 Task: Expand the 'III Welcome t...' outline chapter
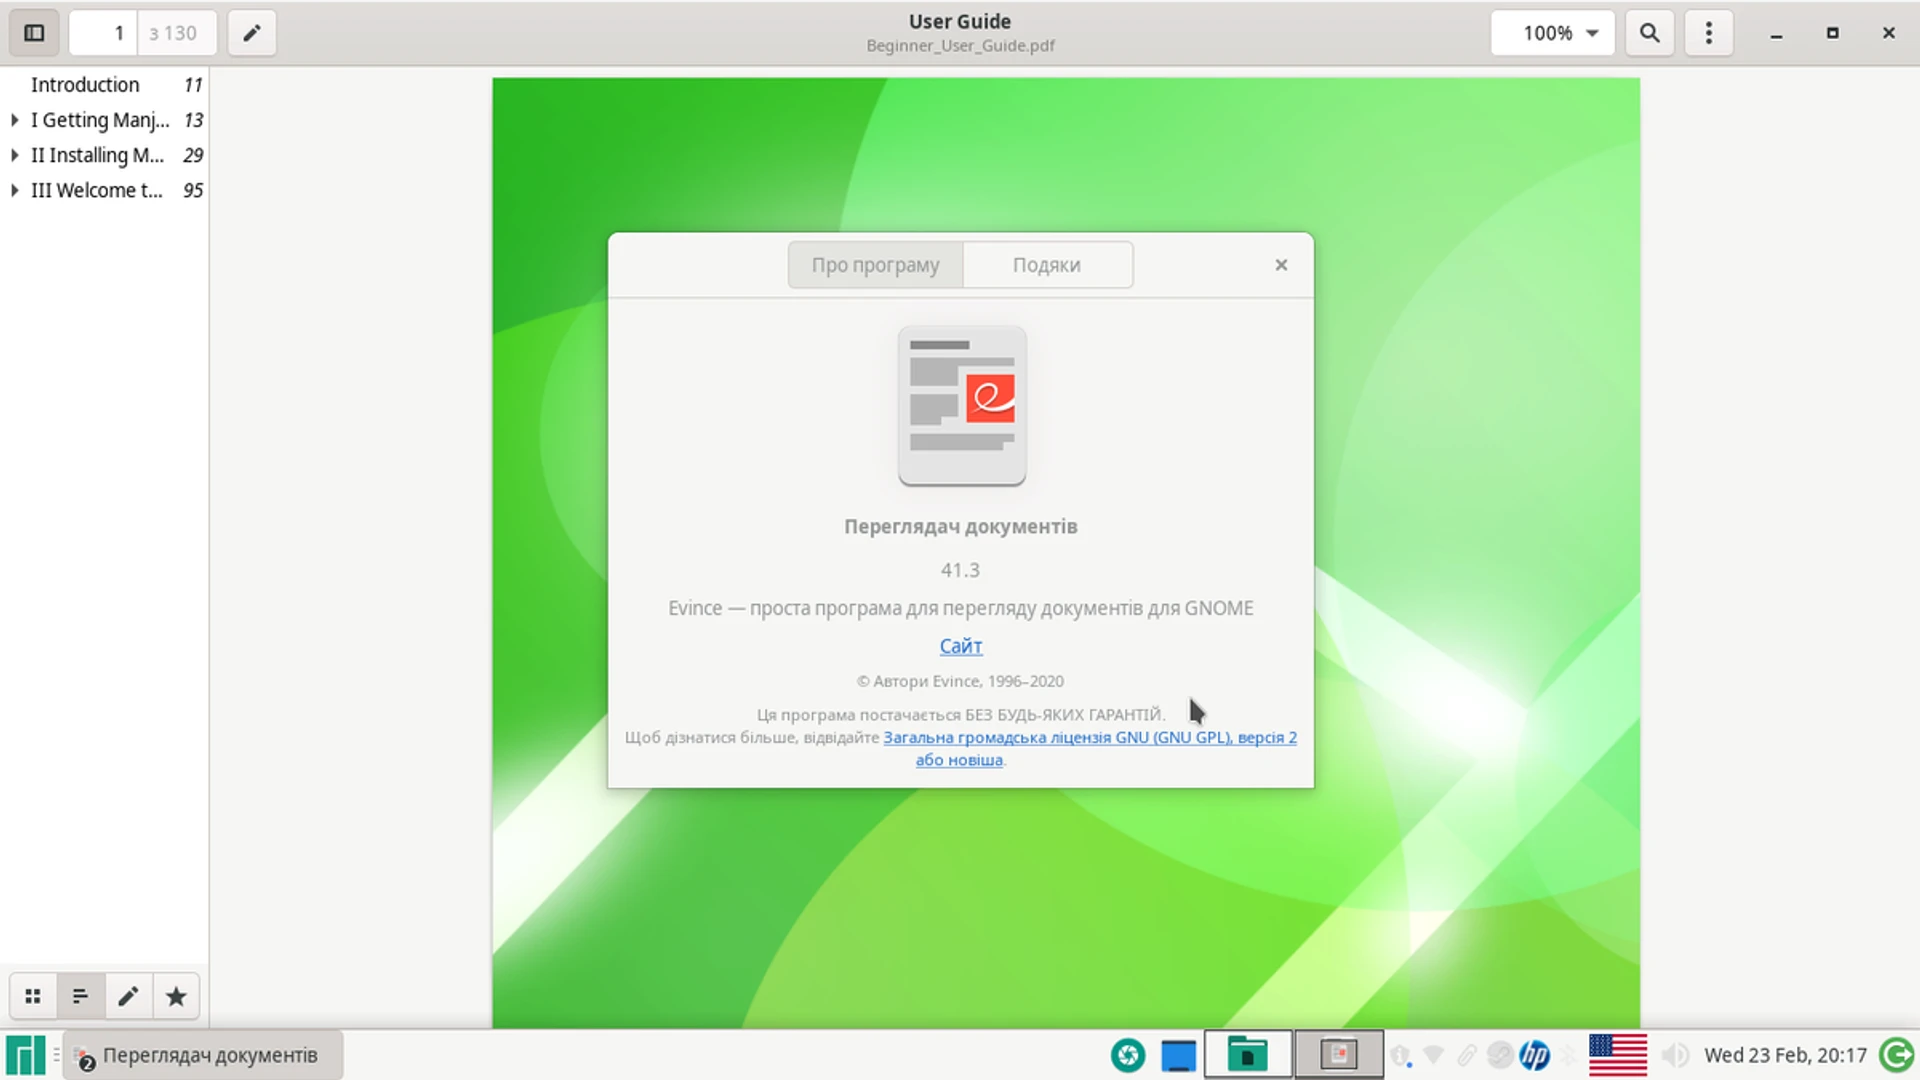(15, 190)
